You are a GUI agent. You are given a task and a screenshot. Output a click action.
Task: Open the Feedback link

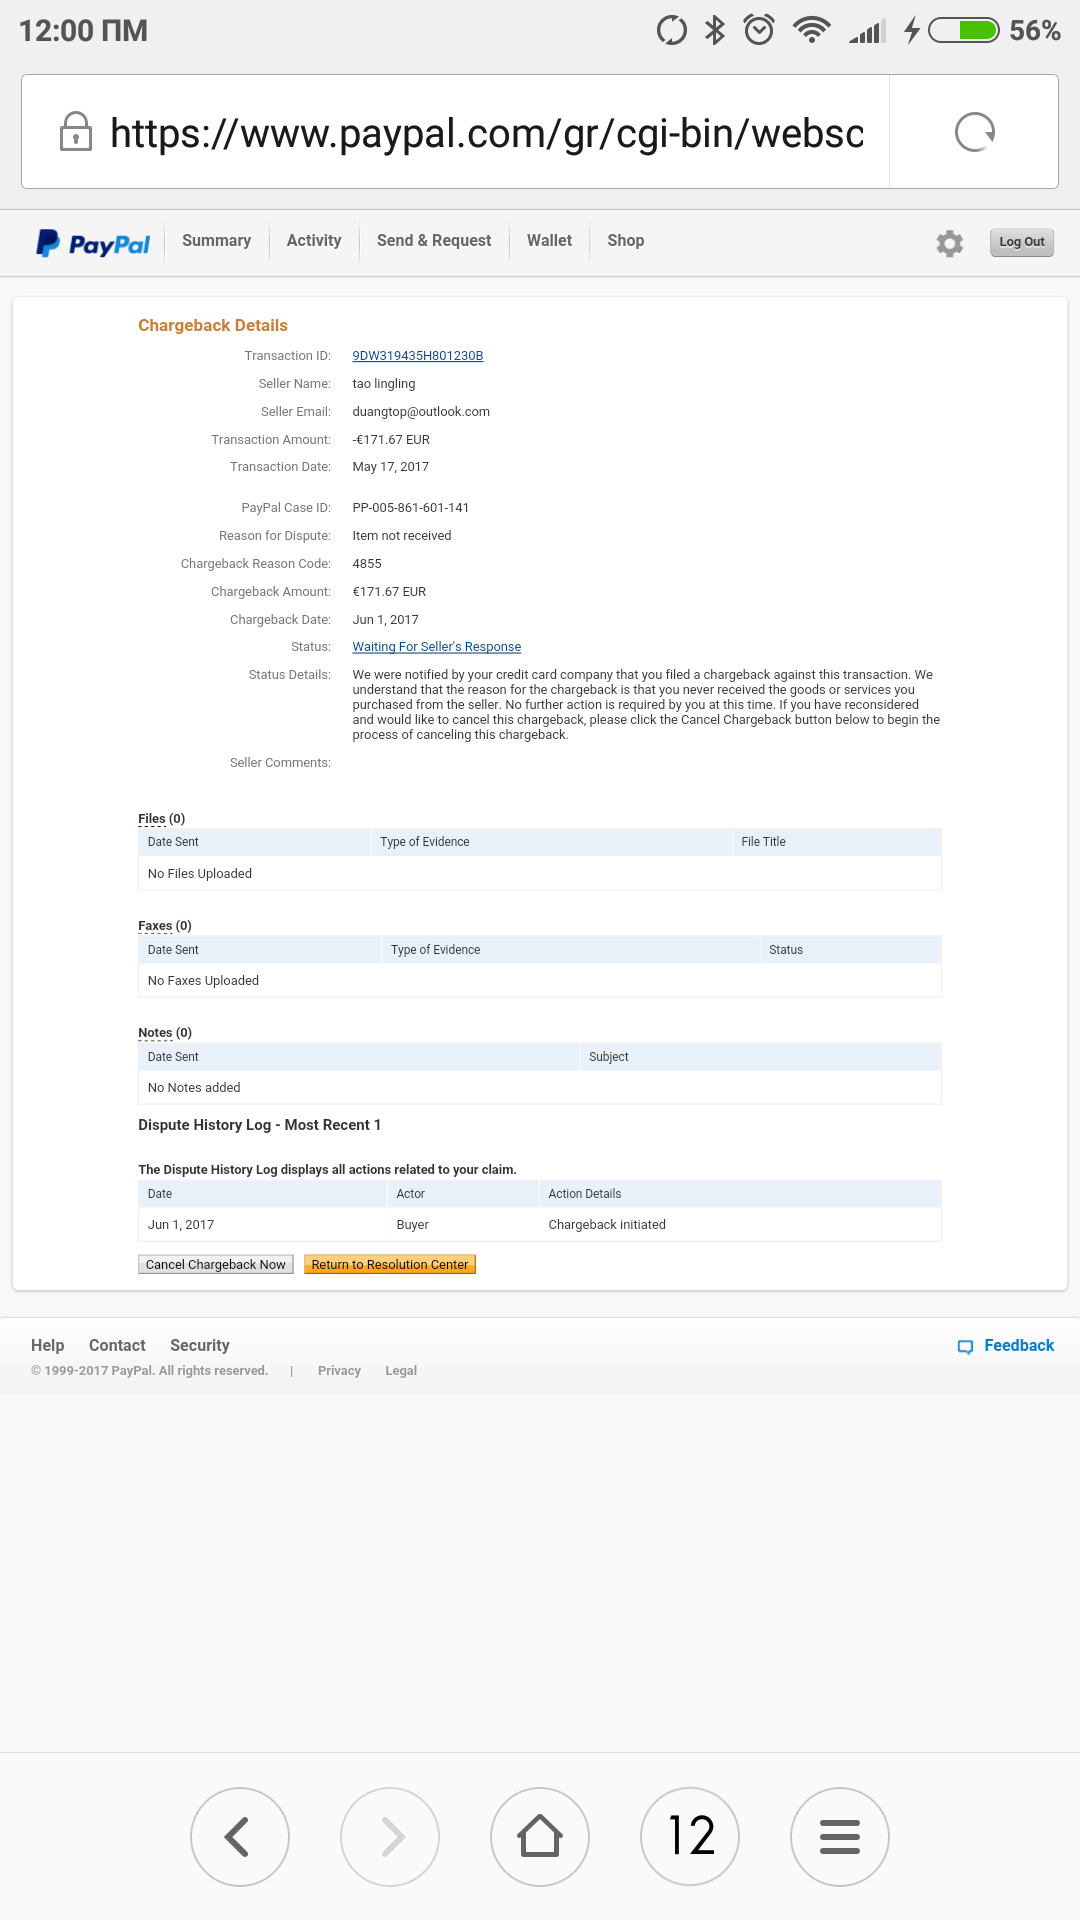coord(1006,1346)
